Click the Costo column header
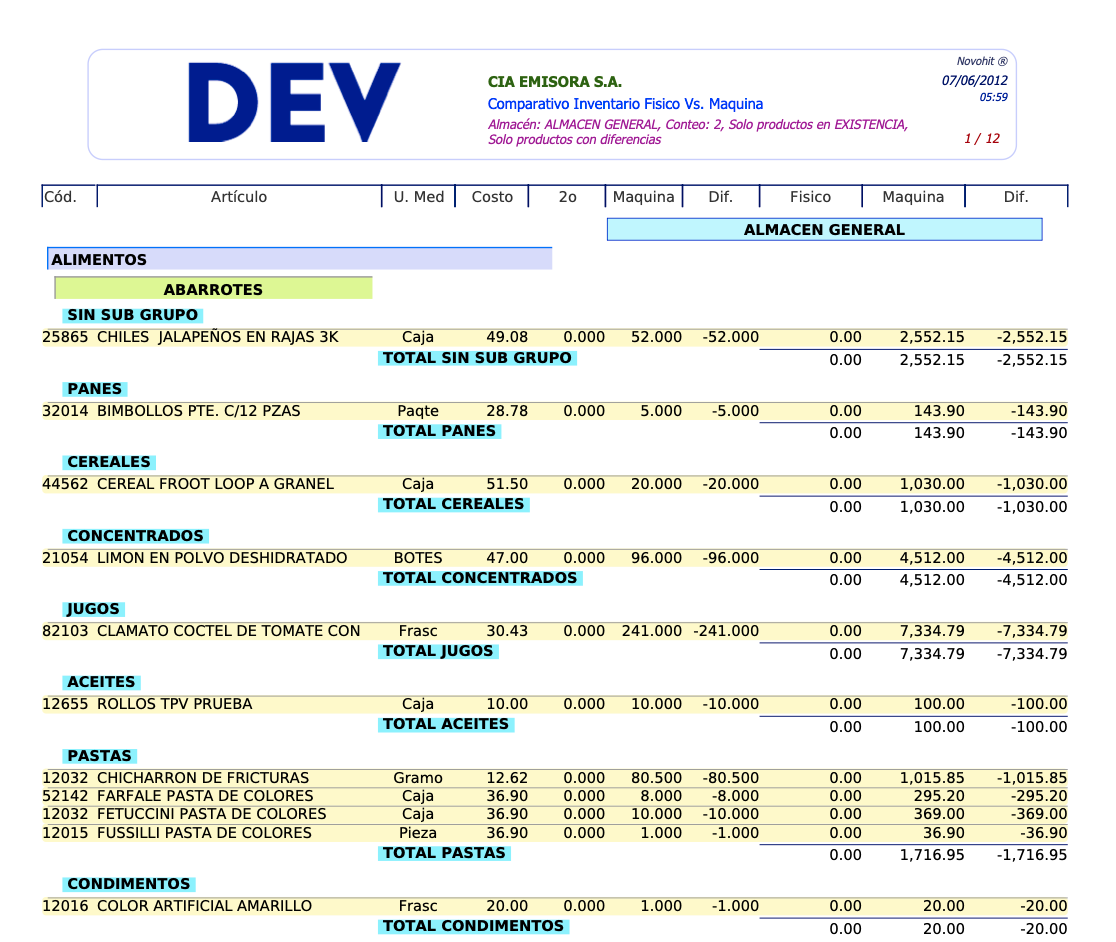Image resolution: width=1116 pixels, height=942 pixels. (x=492, y=197)
